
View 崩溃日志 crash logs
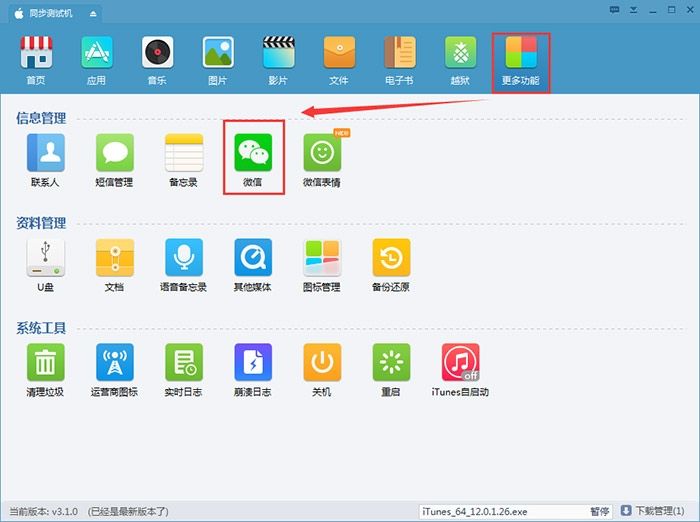(x=253, y=362)
